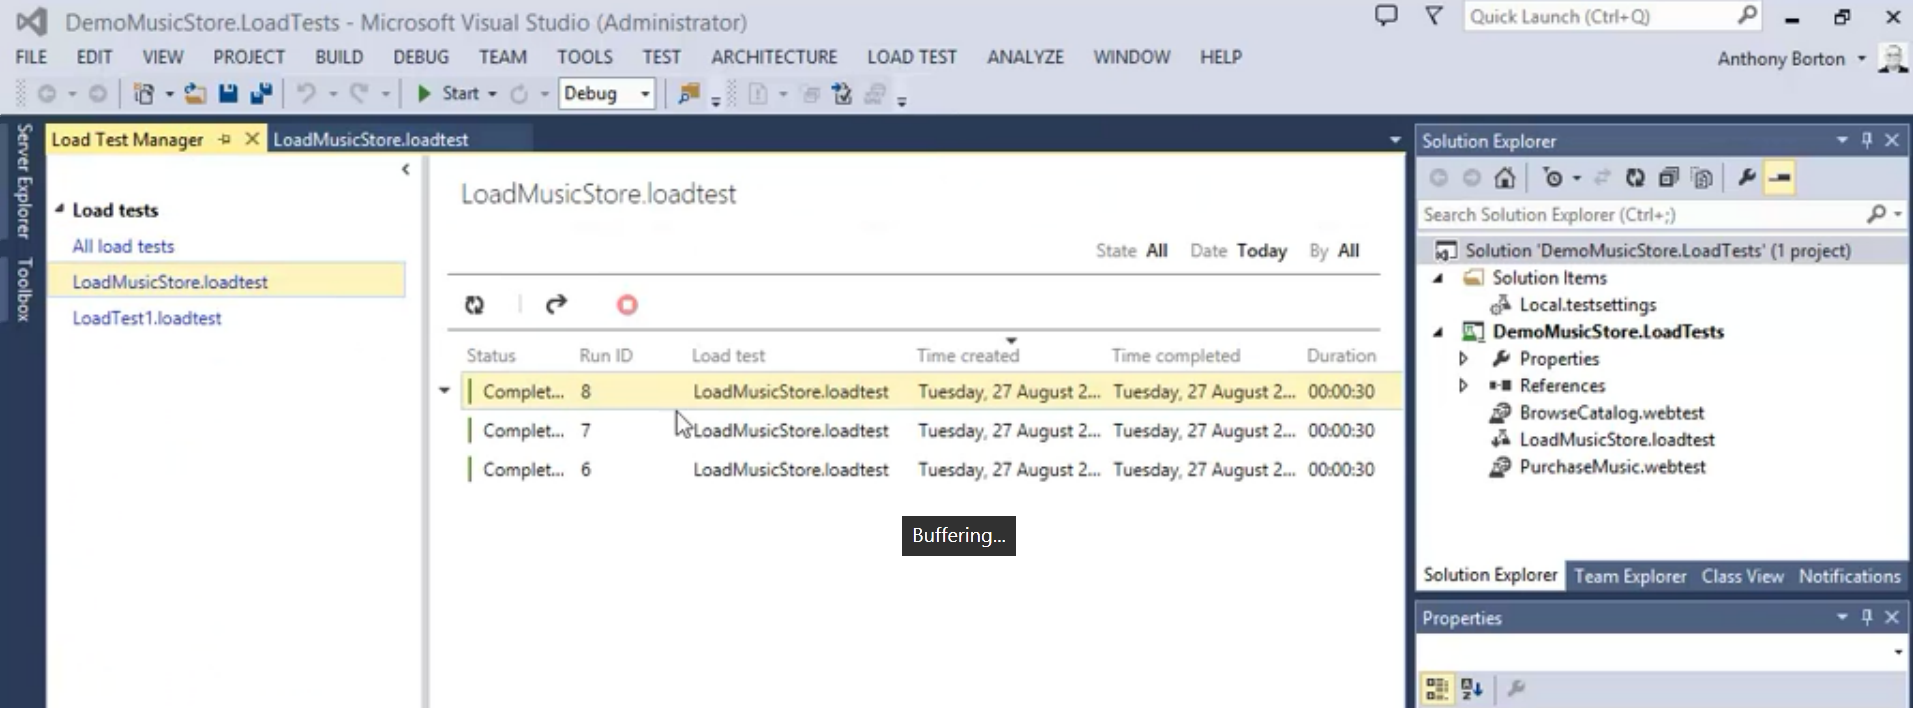The width and height of the screenshot is (1913, 708).
Task: Collapse the left load tests pane
Action: 405,169
